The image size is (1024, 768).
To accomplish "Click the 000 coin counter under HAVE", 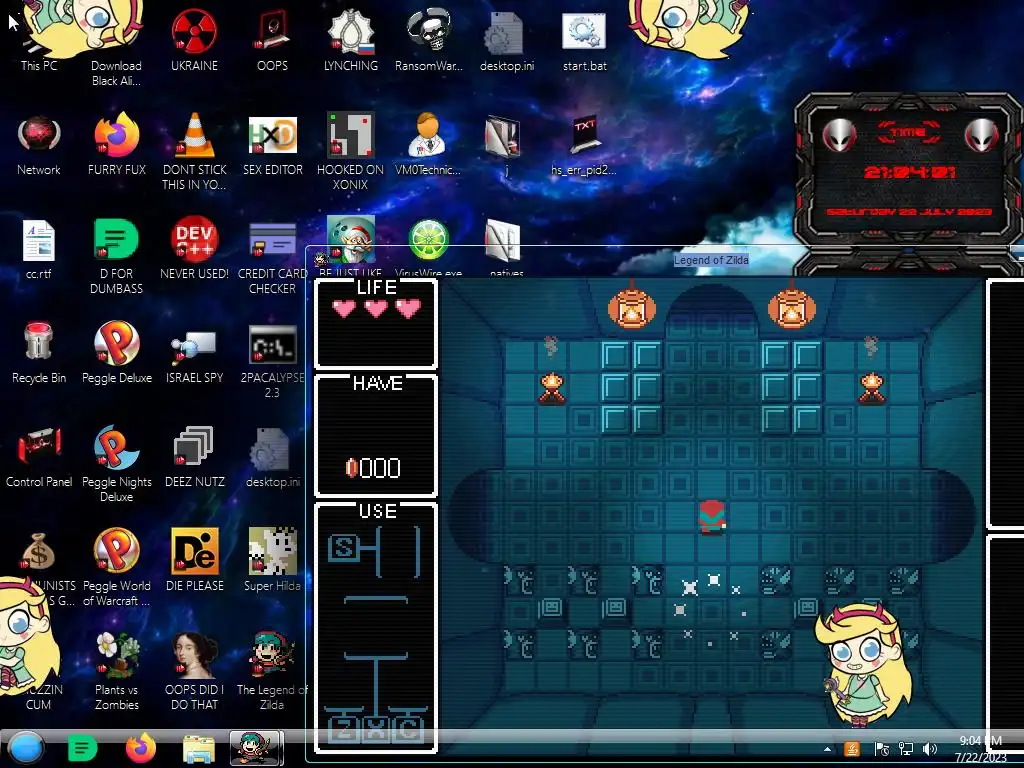I will pyautogui.click(x=373, y=468).
